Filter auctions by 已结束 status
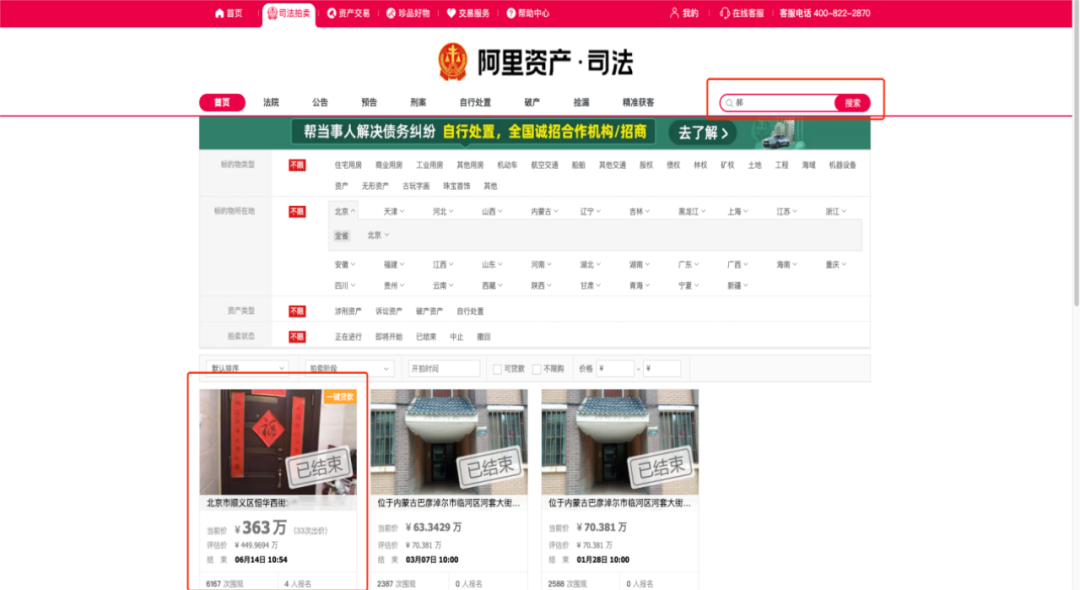This screenshot has width=1080, height=590. click(x=426, y=337)
